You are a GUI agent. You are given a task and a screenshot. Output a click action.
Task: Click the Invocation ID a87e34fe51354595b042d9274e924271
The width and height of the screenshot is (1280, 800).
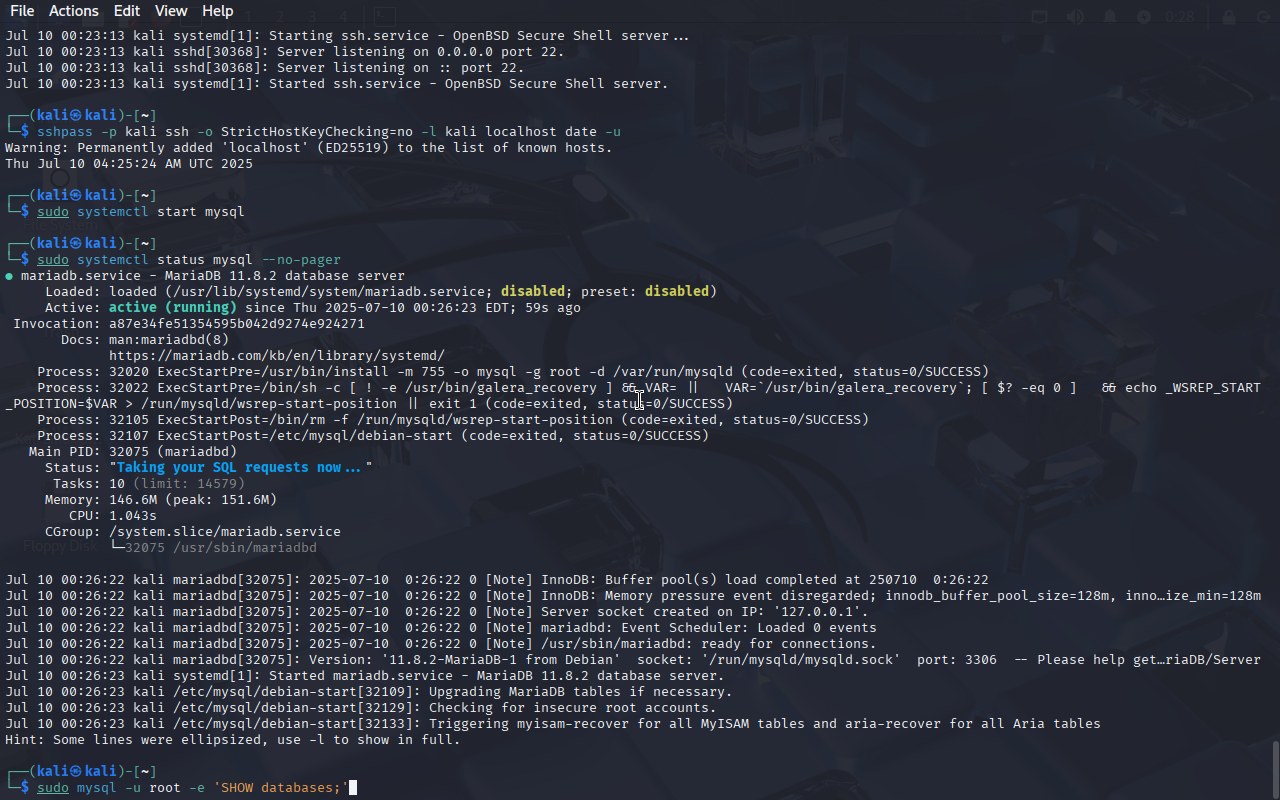pyautogui.click(x=237, y=324)
